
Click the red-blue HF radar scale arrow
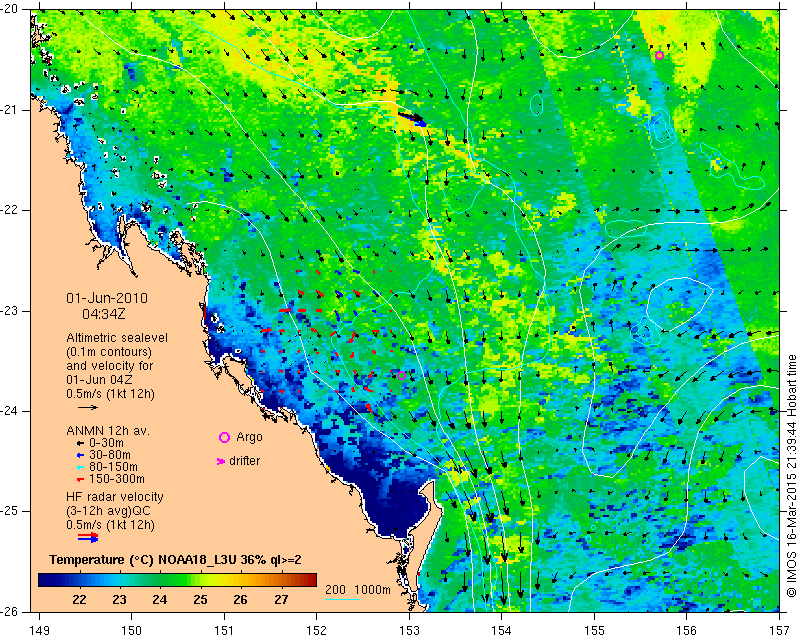pyautogui.click(x=88, y=537)
